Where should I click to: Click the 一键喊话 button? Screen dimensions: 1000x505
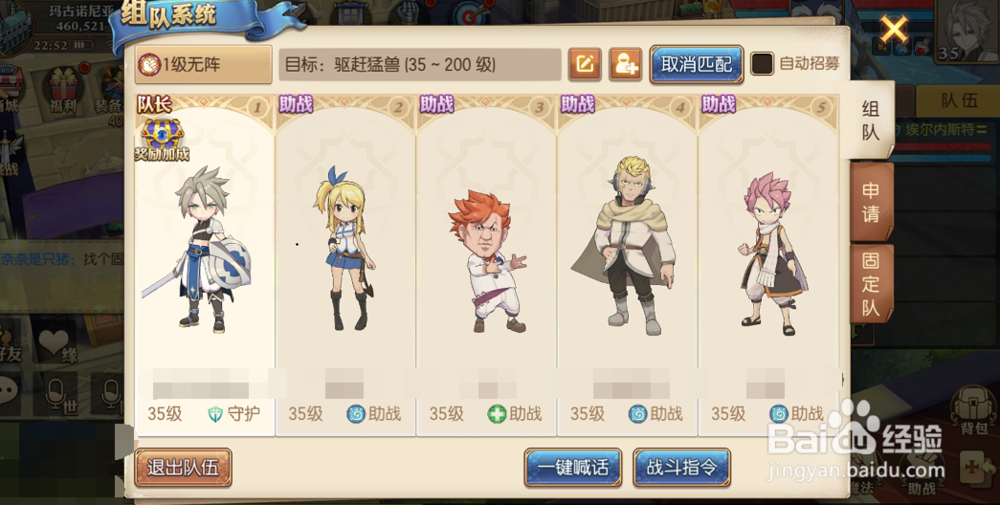(573, 467)
